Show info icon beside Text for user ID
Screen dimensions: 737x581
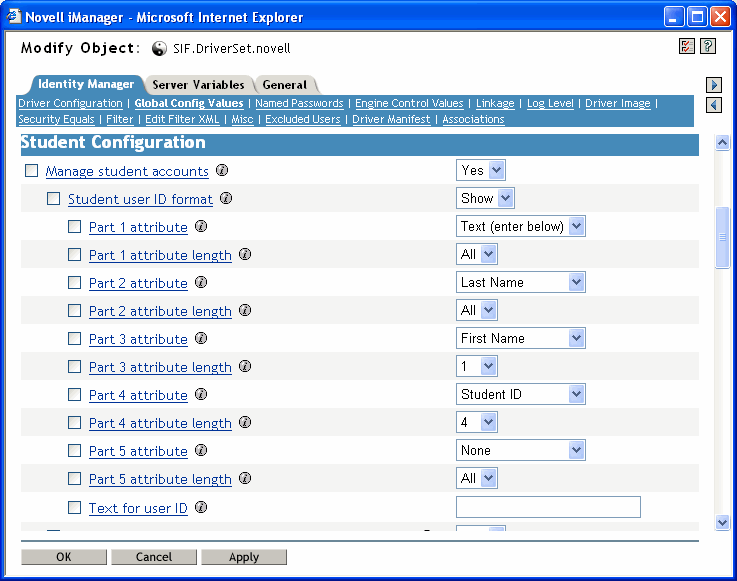pos(201,507)
